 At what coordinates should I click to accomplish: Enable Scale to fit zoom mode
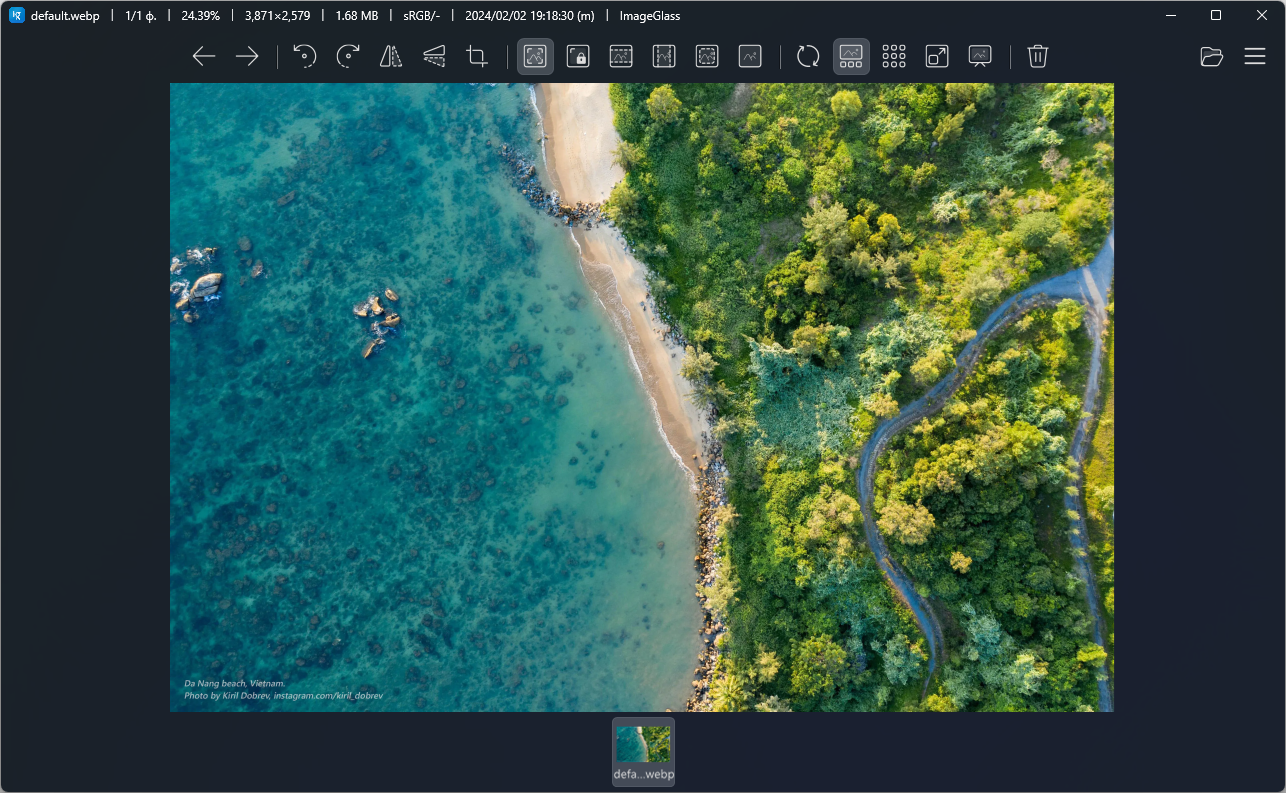(707, 57)
